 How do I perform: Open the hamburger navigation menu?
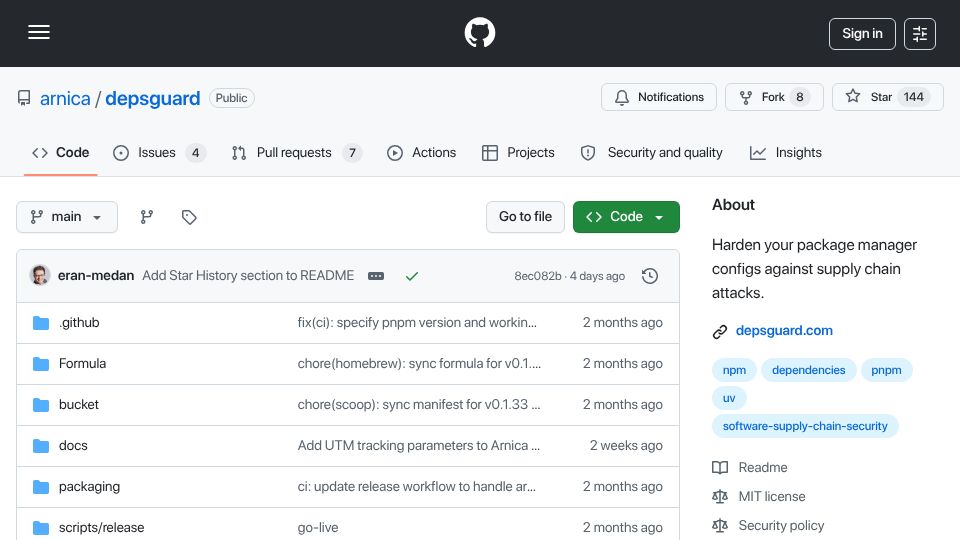(39, 32)
